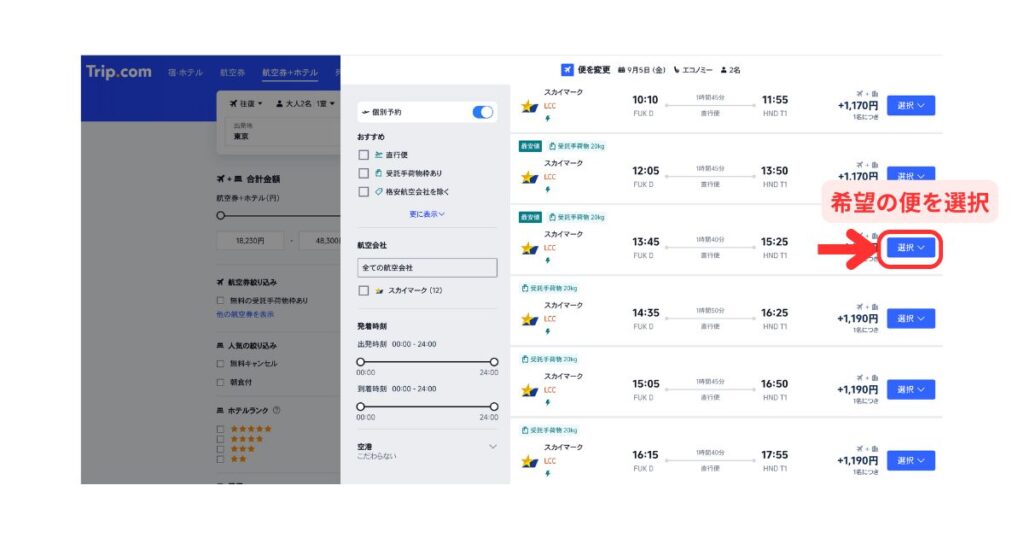Click the calendar icon beside 9月5日 (金)
This screenshot has height=538, width=1024.
coord(621,70)
